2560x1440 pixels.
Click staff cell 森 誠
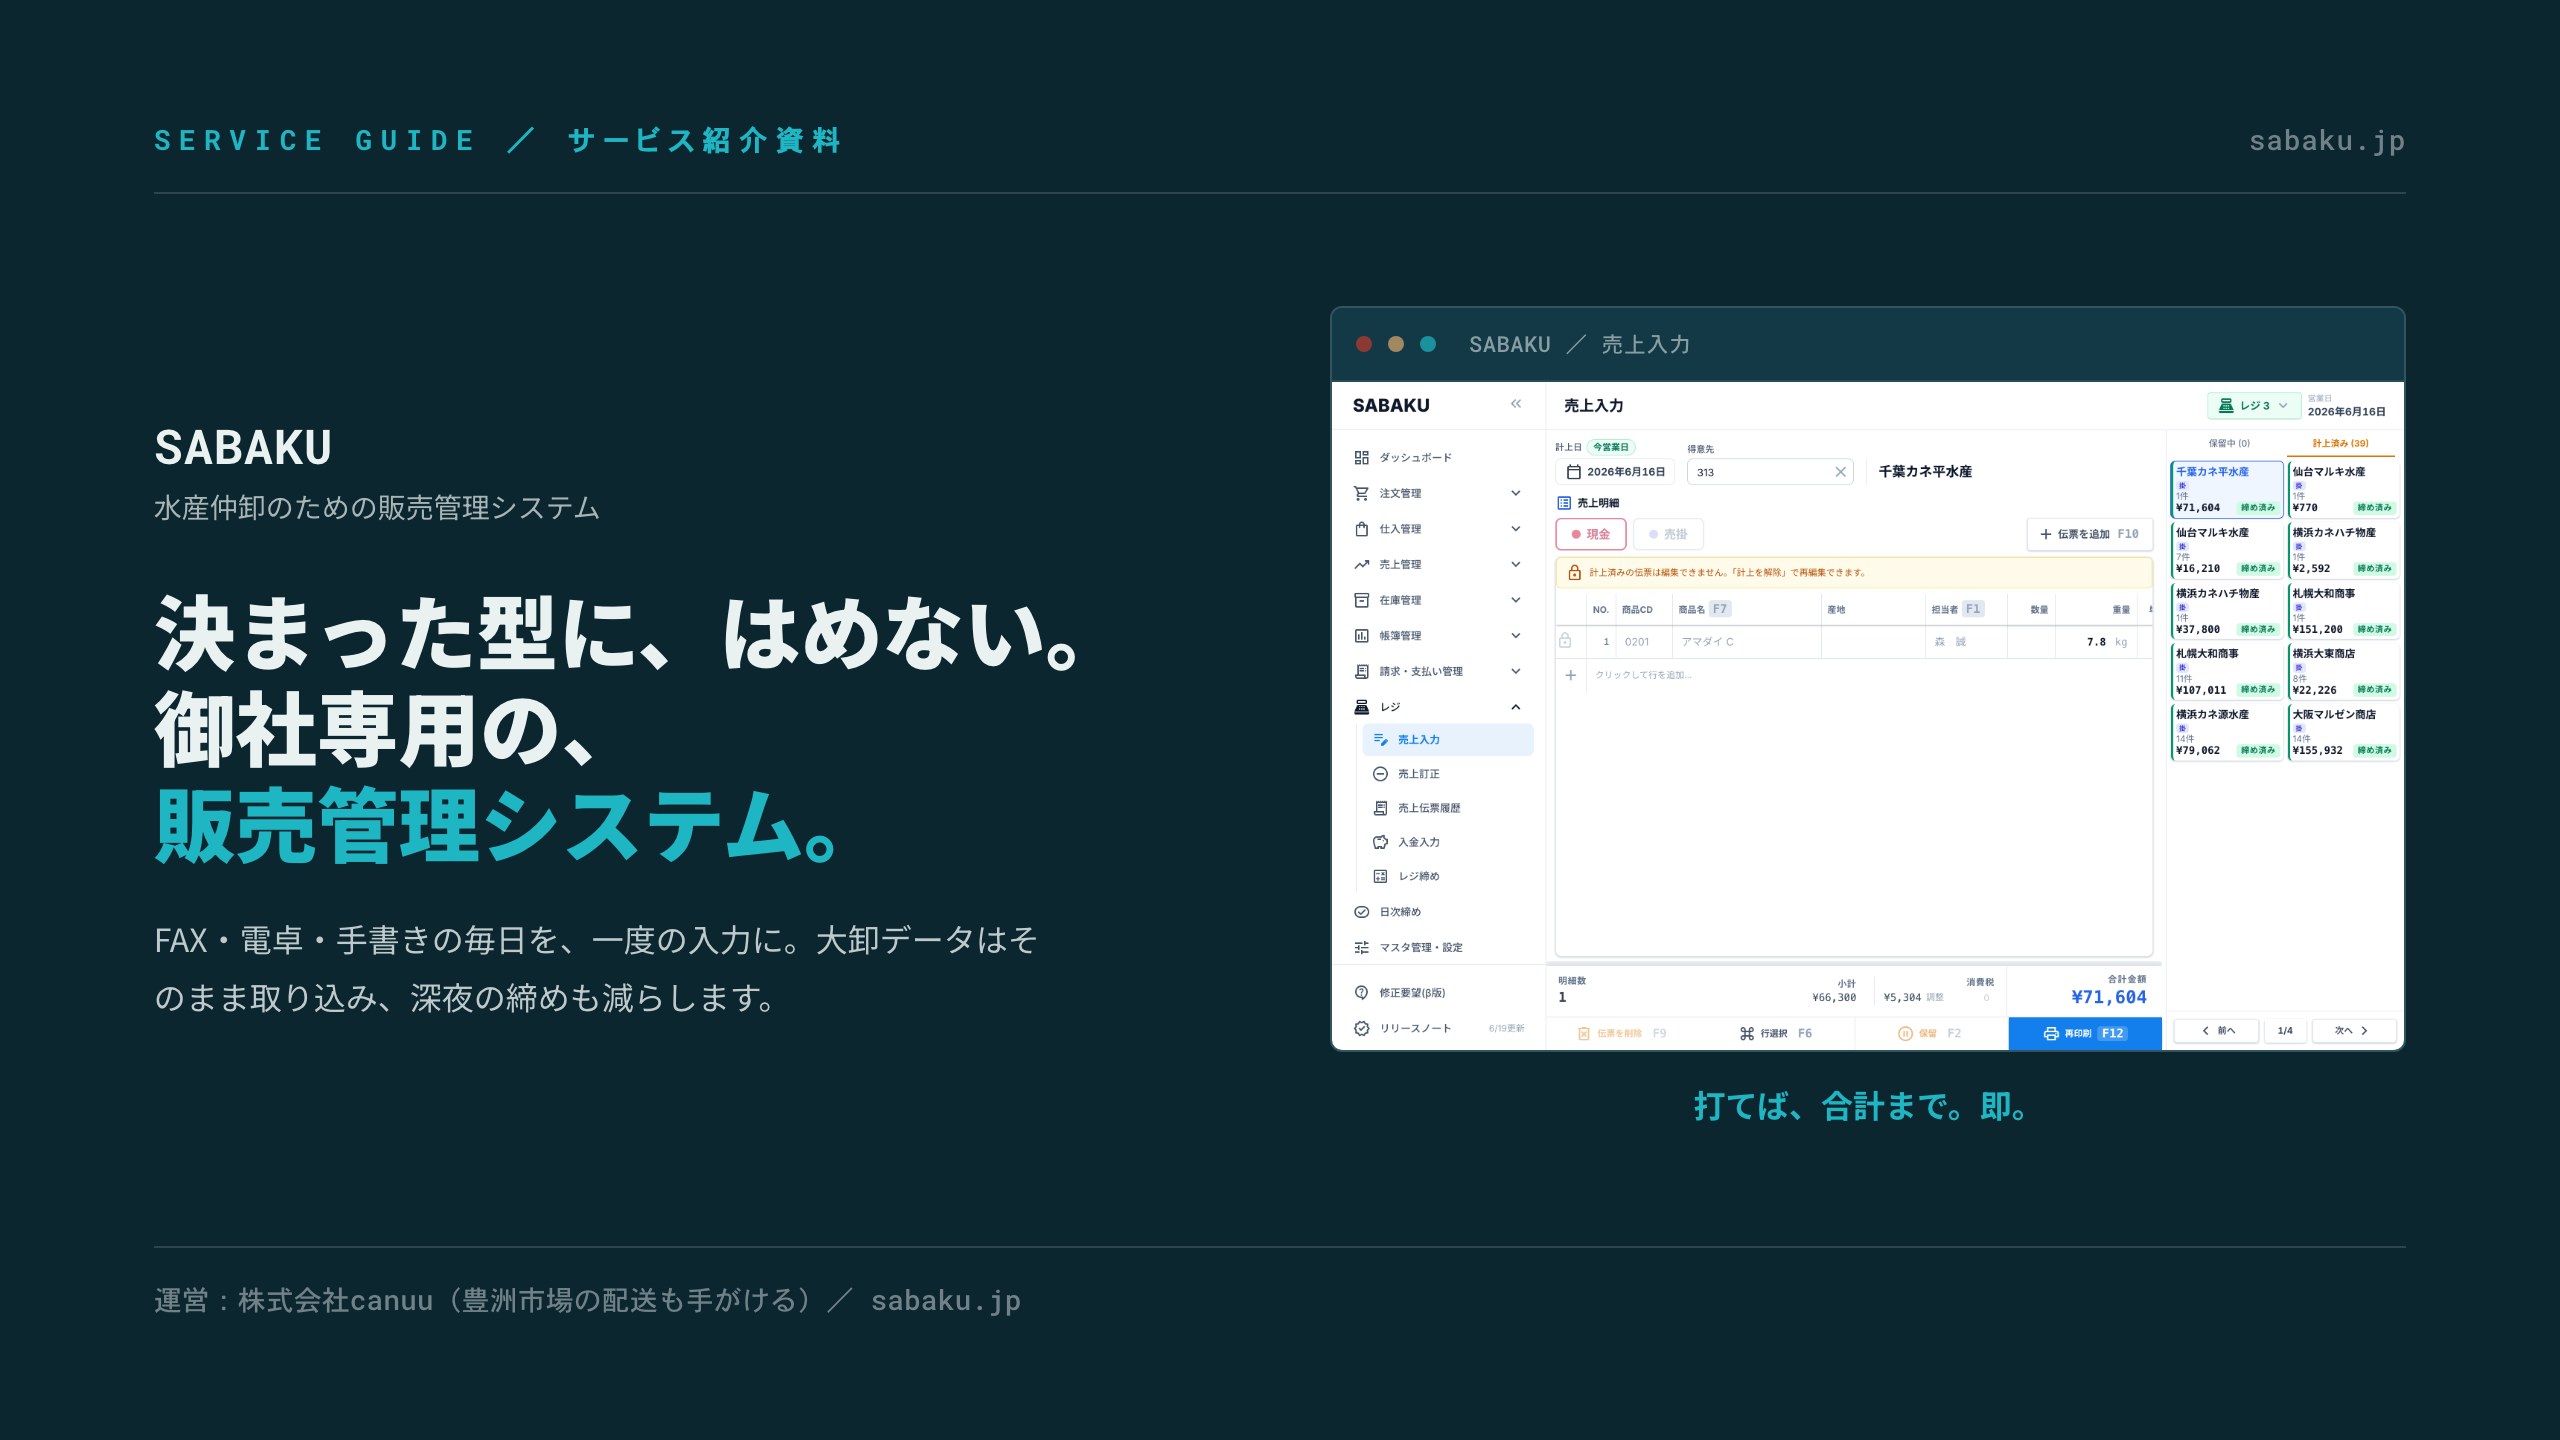coord(1966,642)
